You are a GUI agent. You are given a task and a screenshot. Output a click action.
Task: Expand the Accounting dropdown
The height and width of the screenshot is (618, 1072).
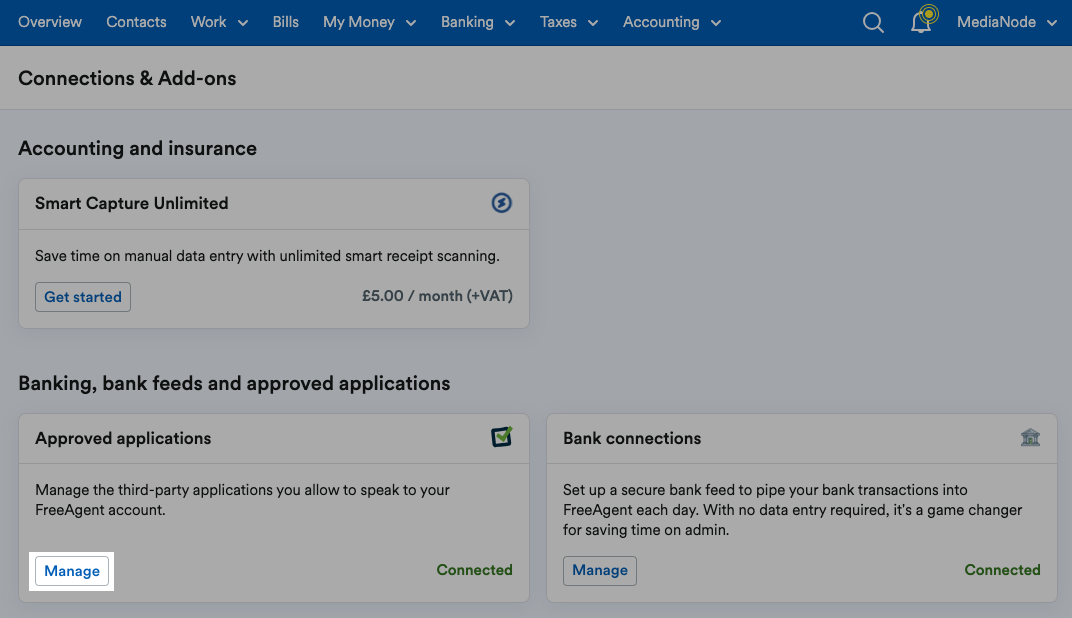coord(671,22)
